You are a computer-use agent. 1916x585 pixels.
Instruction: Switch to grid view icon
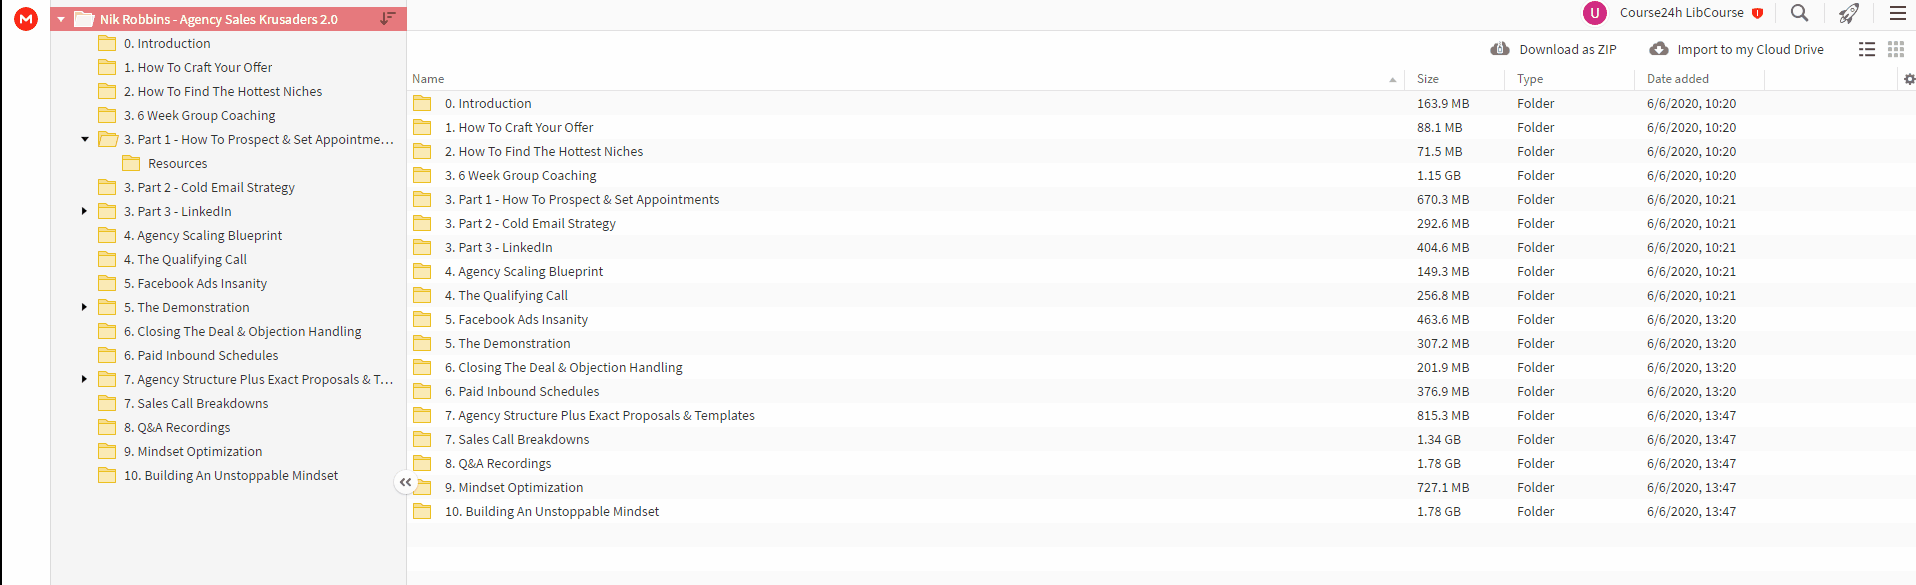point(1895,49)
